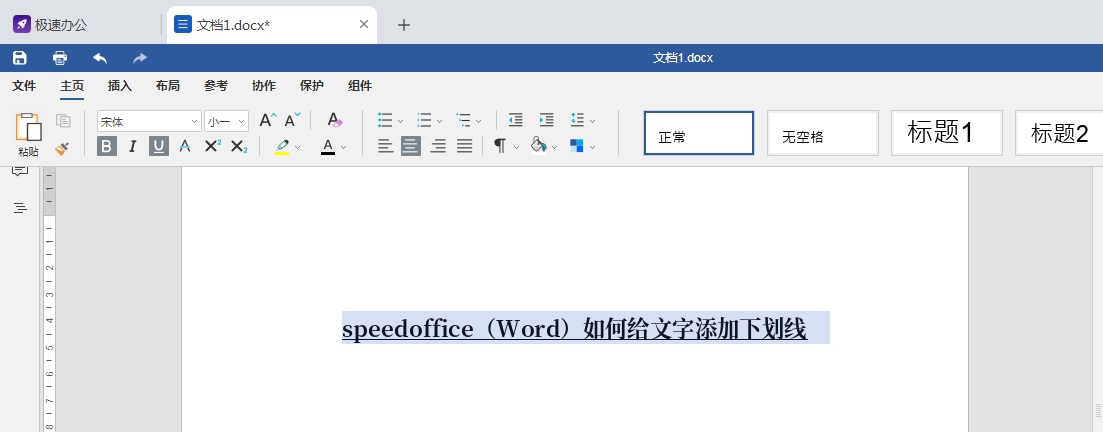
Task: Toggle Italic formatting
Action: [132, 146]
